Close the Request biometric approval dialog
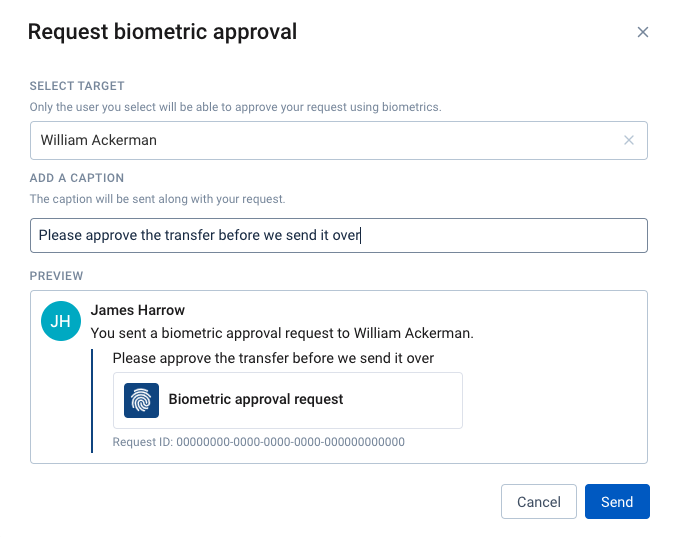Viewport: 675px width, 537px height. tap(642, 32)
